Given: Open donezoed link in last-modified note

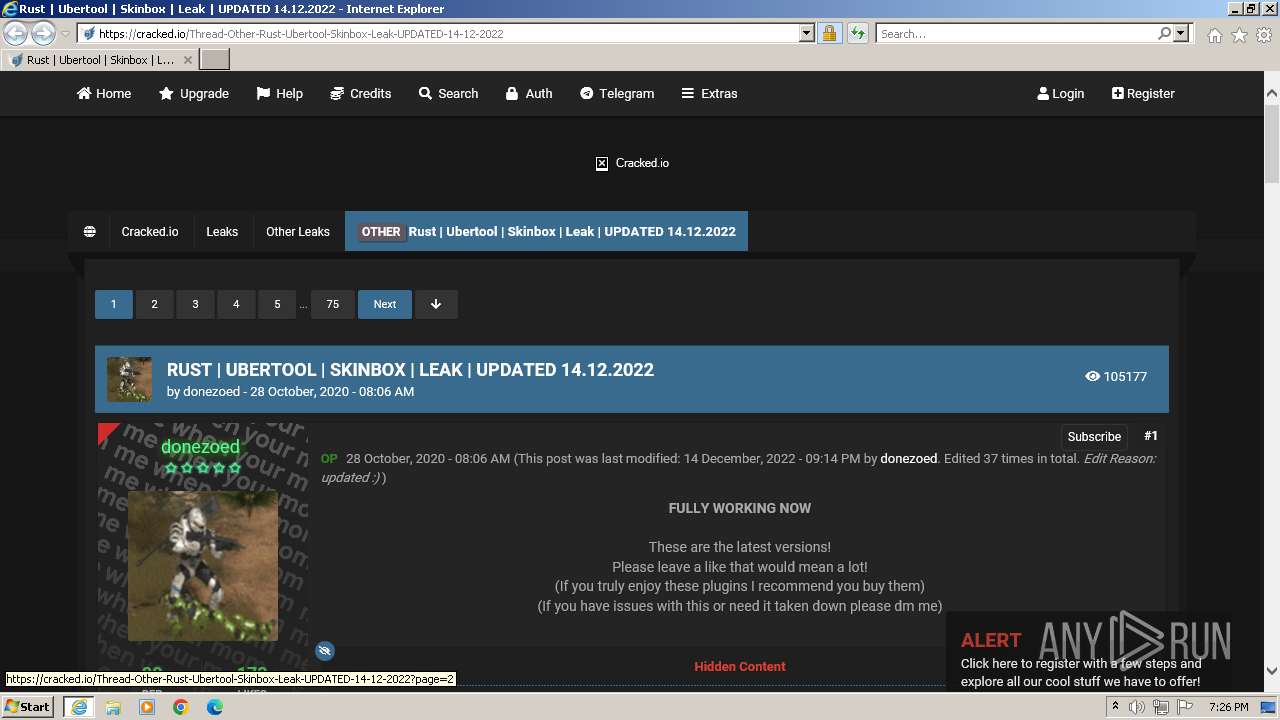Looking at the screenshot, I should click(908, 458).
